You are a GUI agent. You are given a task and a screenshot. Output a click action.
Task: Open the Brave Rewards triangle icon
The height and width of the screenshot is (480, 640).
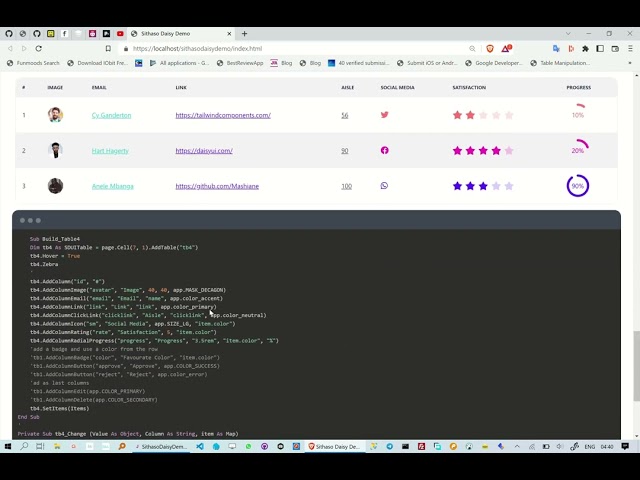tap(506, 49)
